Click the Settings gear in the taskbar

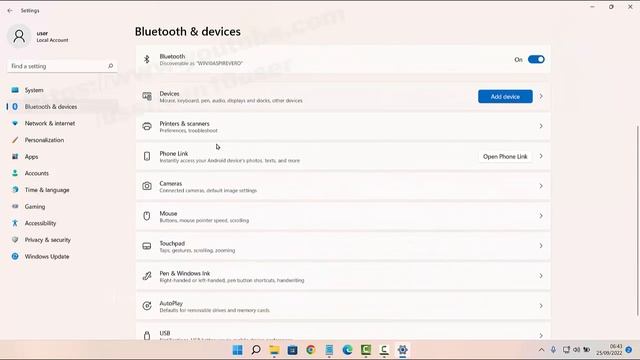[402, 350]
